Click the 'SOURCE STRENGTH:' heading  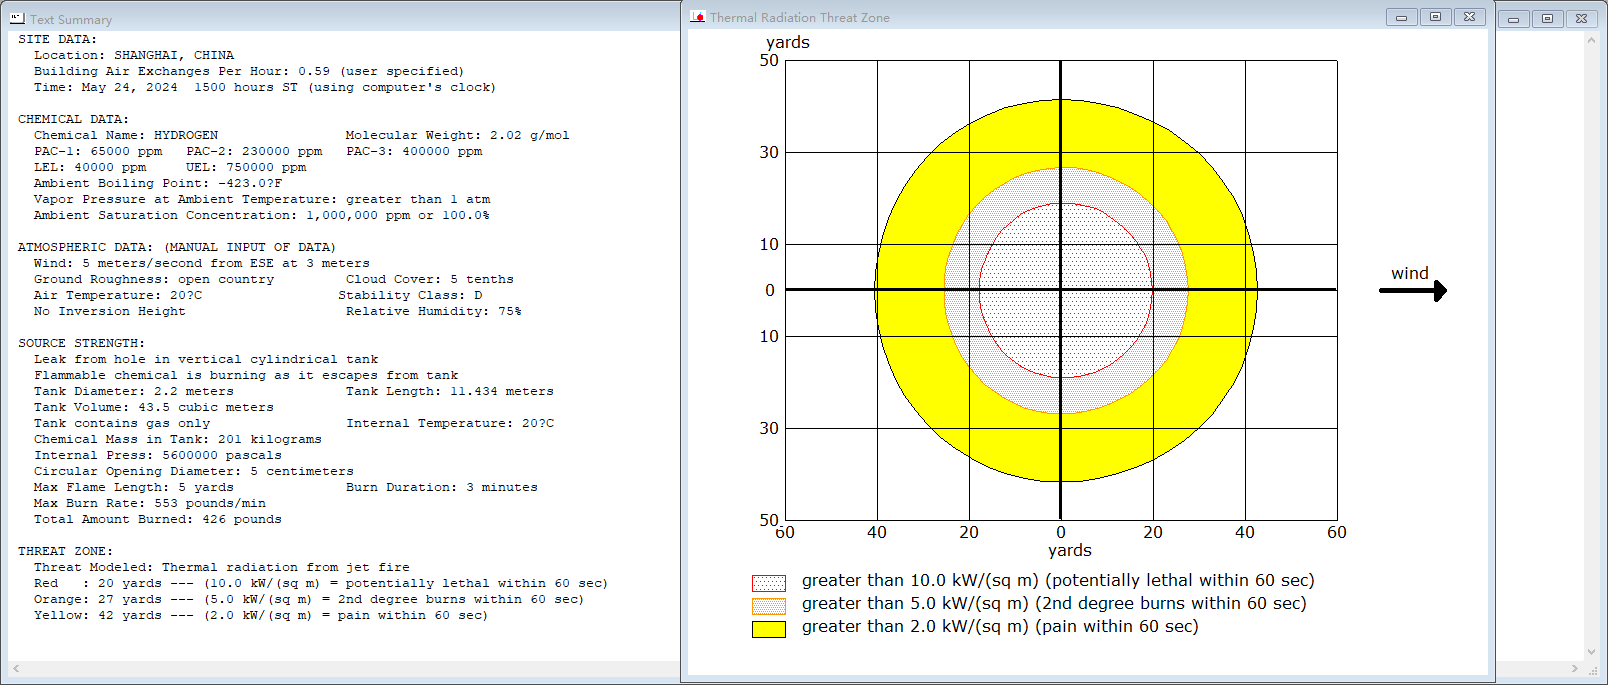(x=82, y=343)
